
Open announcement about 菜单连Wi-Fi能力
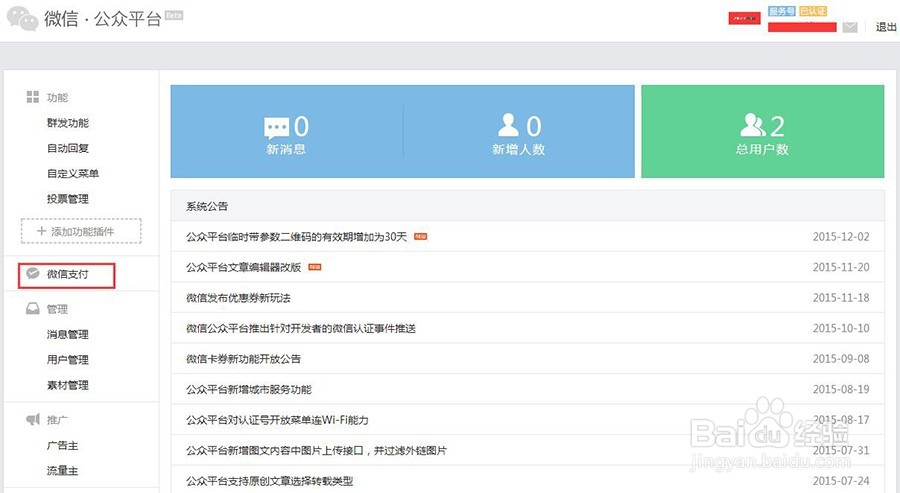tap(277, 420)
